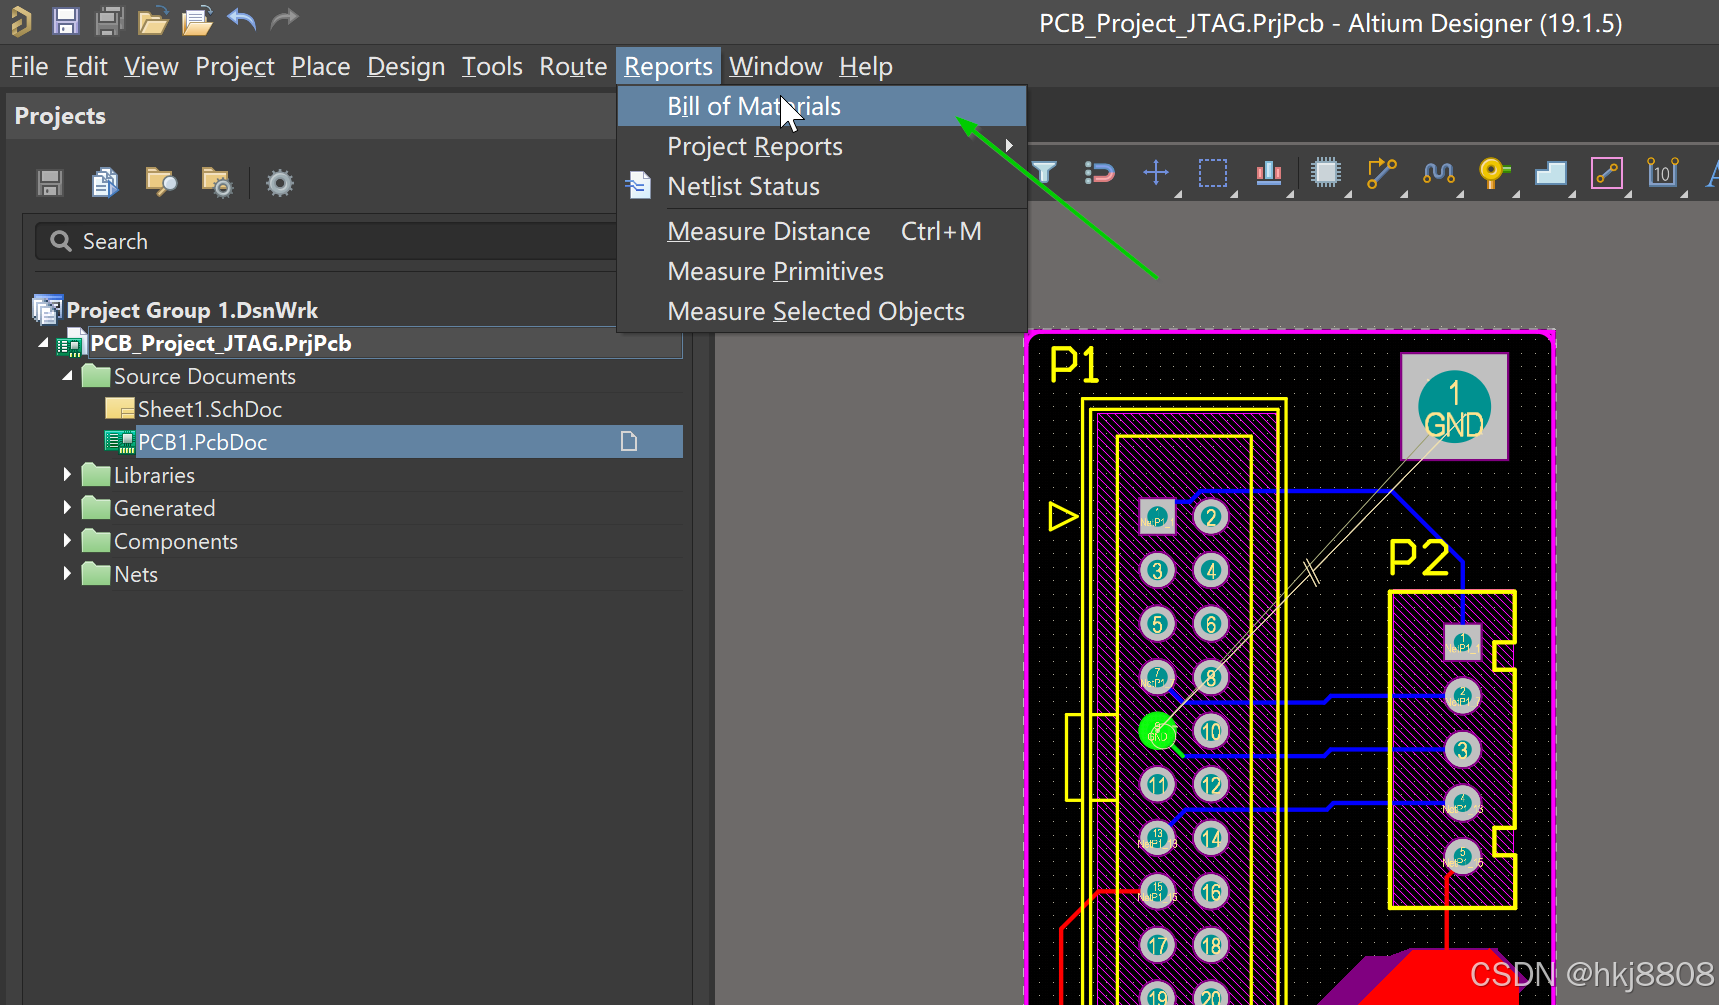This screenshot has height=1005, width=1719.
Task: Open the Project menu
Action: tap(235, 67)
